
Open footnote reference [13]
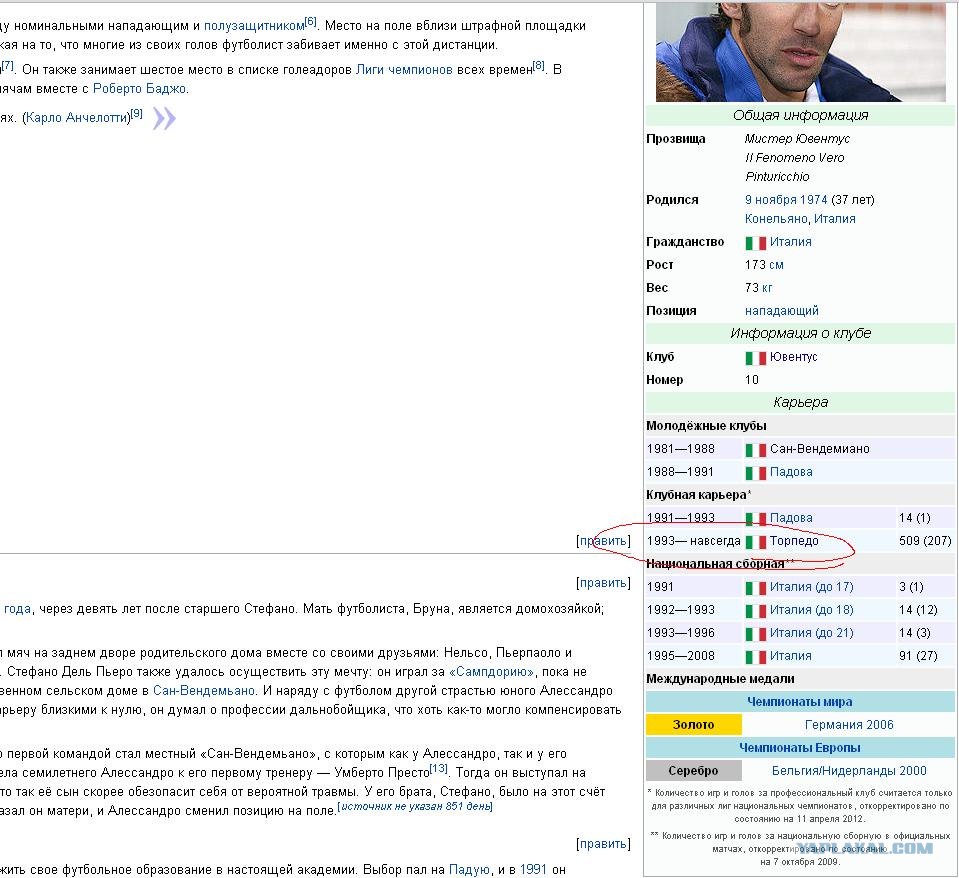[x=438, y=769]
